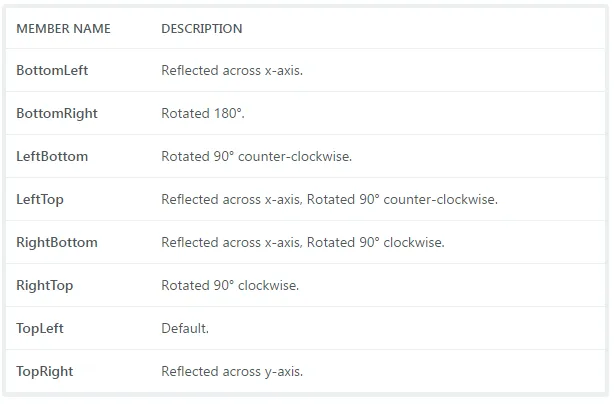Click "Reflected across x-axis" in RightBottom row

click(231, 243)
